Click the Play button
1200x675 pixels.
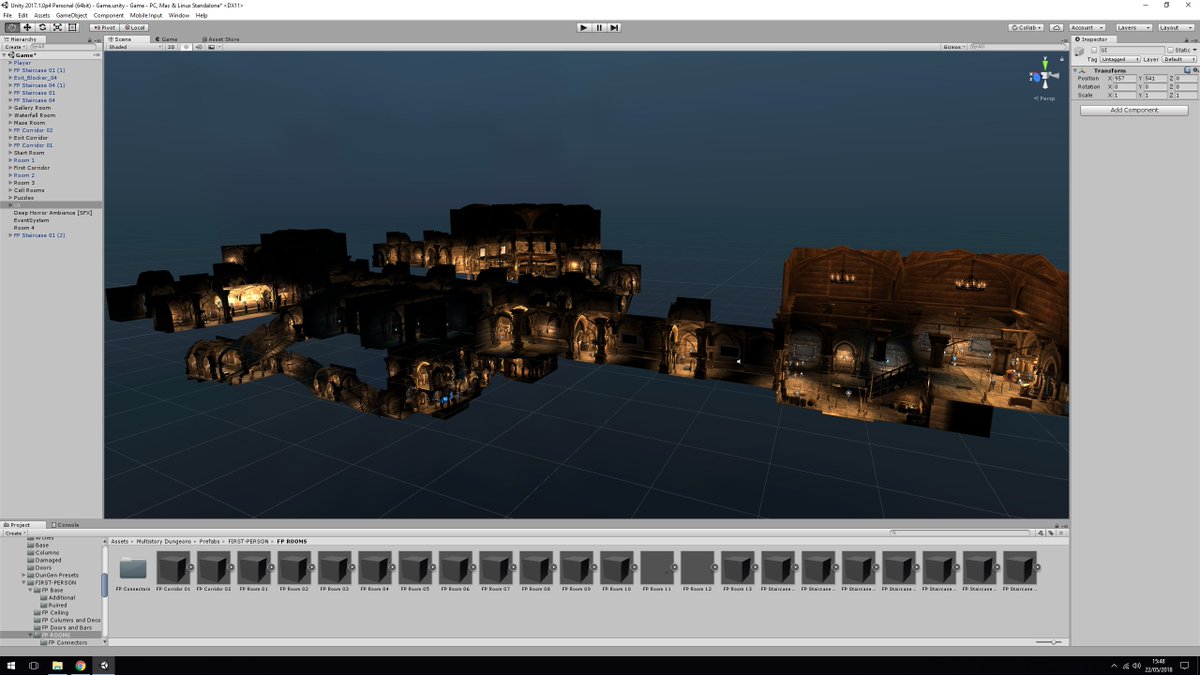584,27
